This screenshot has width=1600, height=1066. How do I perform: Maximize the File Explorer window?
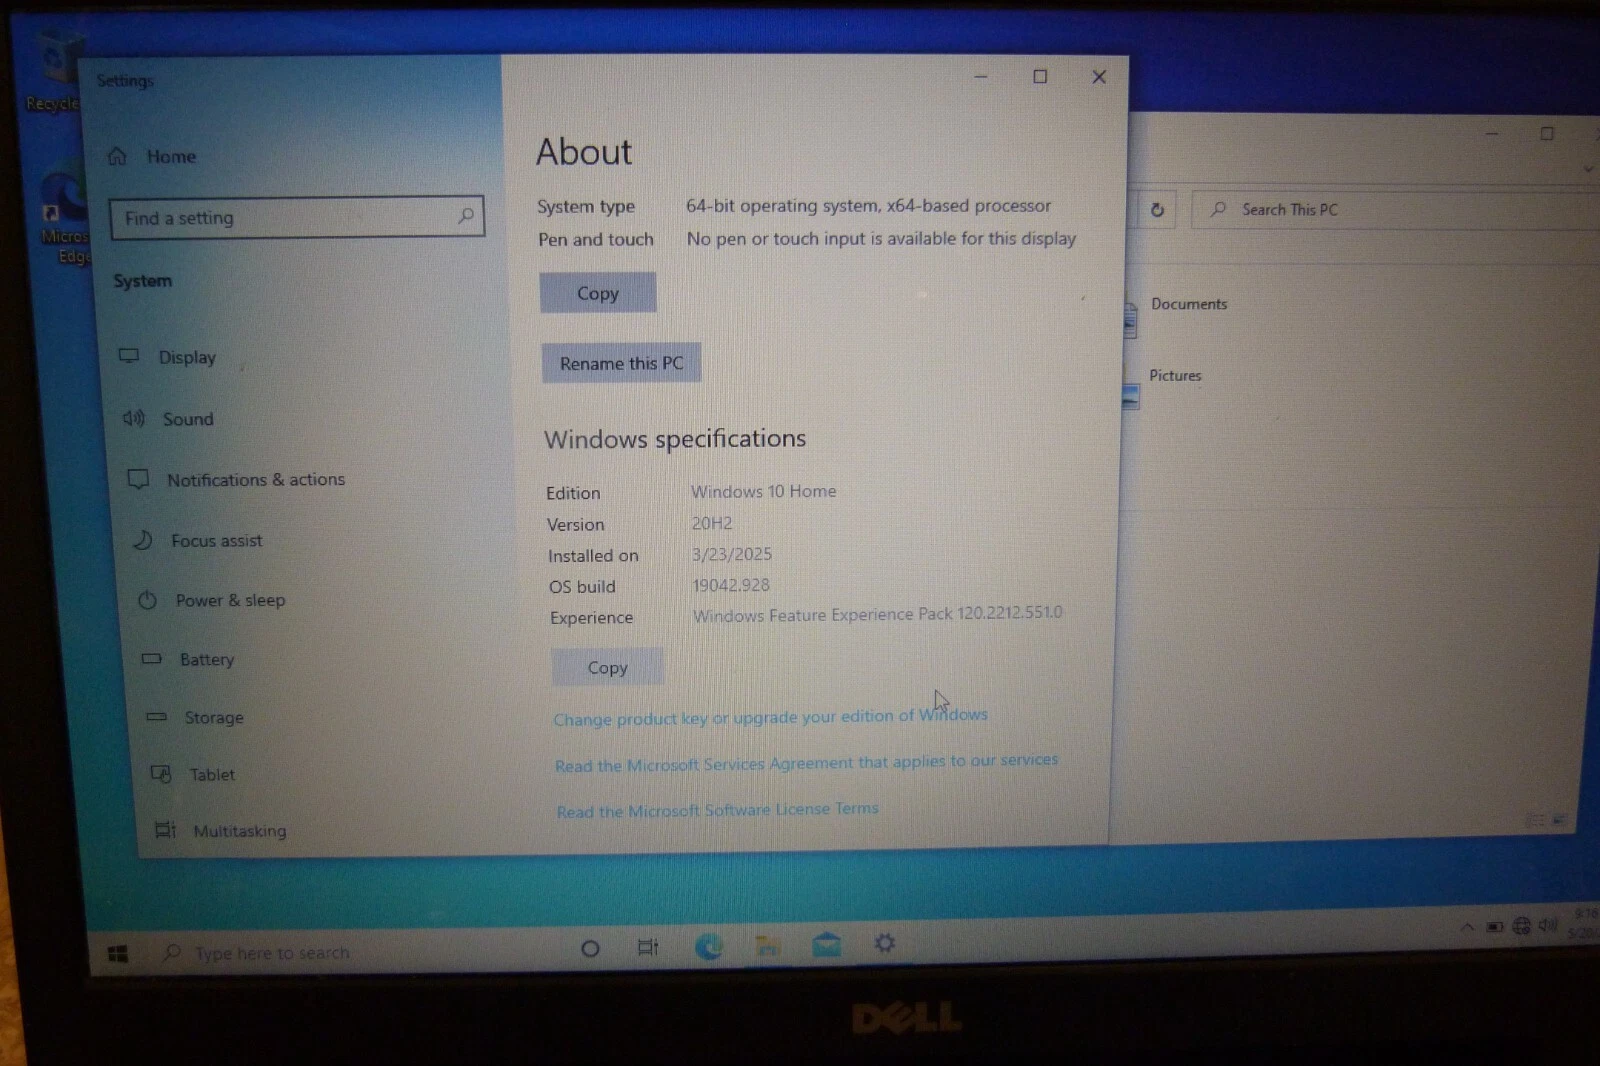pyautogui.click(x=1547, y=133)
